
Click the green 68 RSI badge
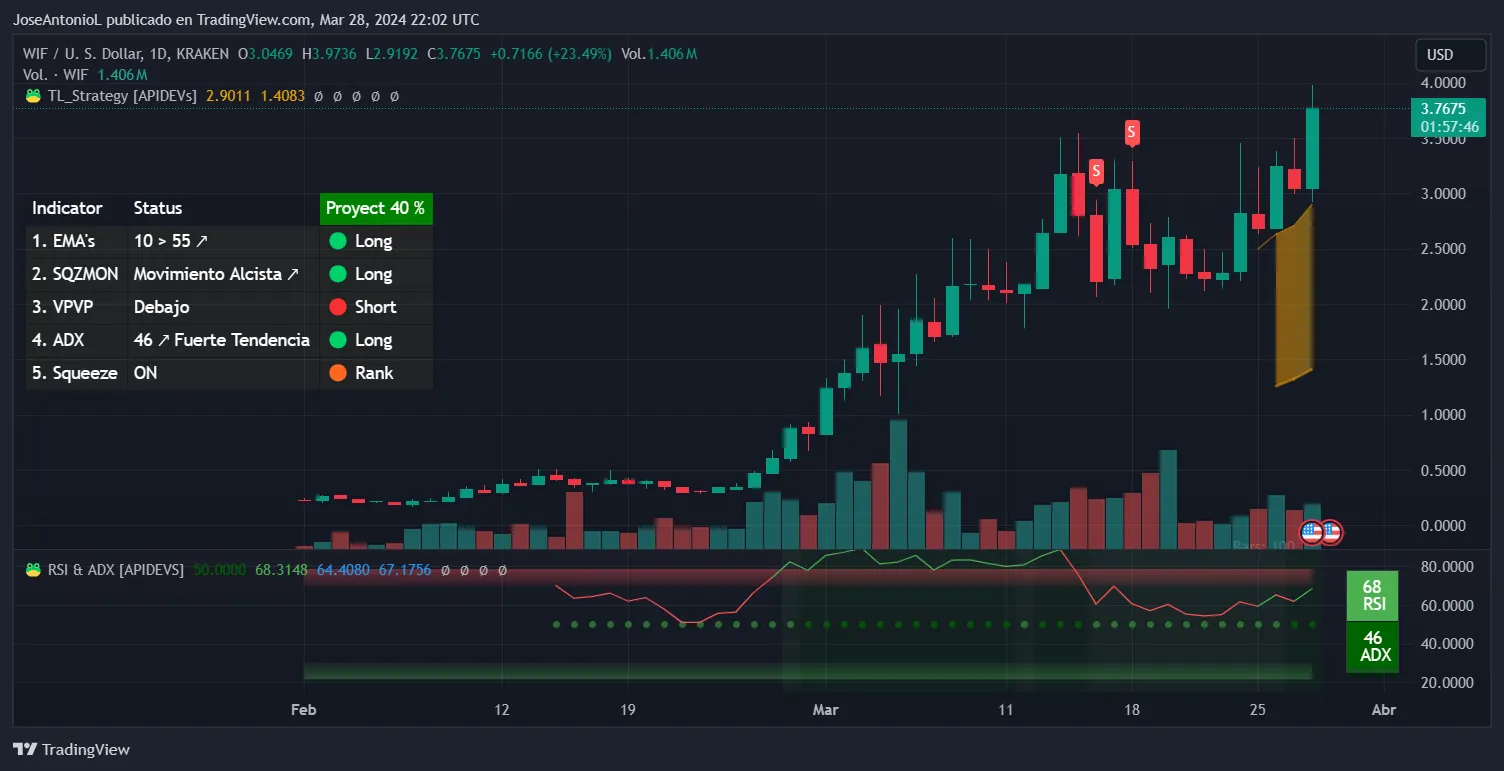tap(1372, 596)
